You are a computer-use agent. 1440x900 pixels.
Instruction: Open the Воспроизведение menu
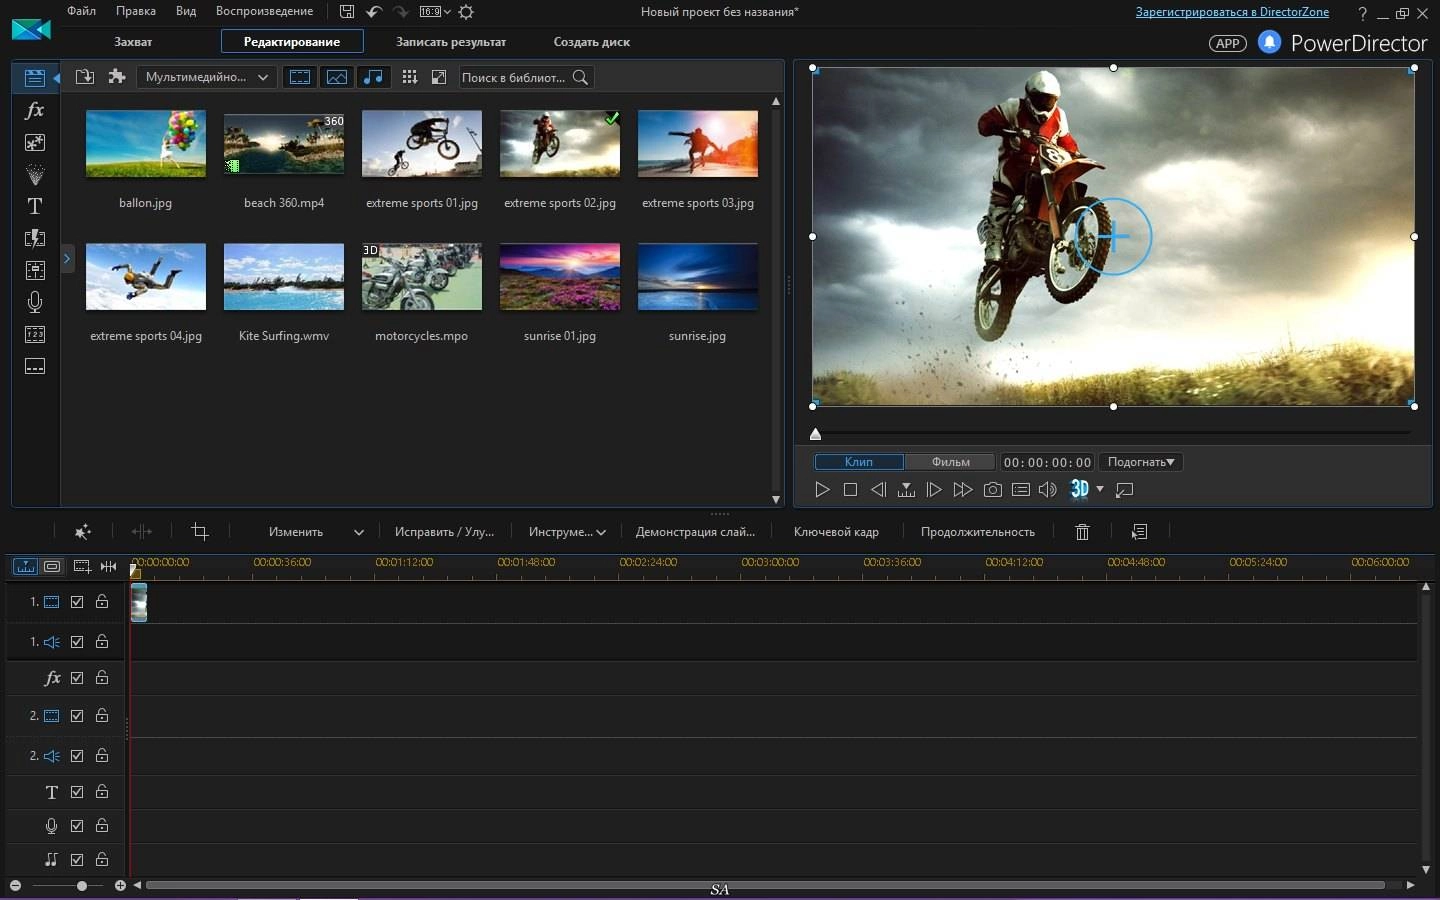point(264,11)
